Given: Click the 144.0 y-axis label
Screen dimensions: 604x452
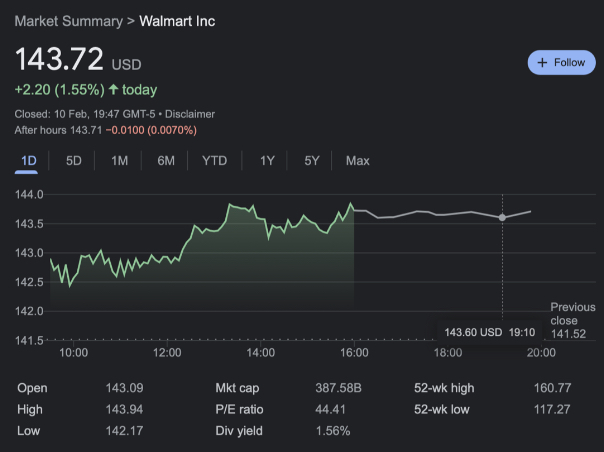Looking at the screenshot, I should (x=29, y=195).
